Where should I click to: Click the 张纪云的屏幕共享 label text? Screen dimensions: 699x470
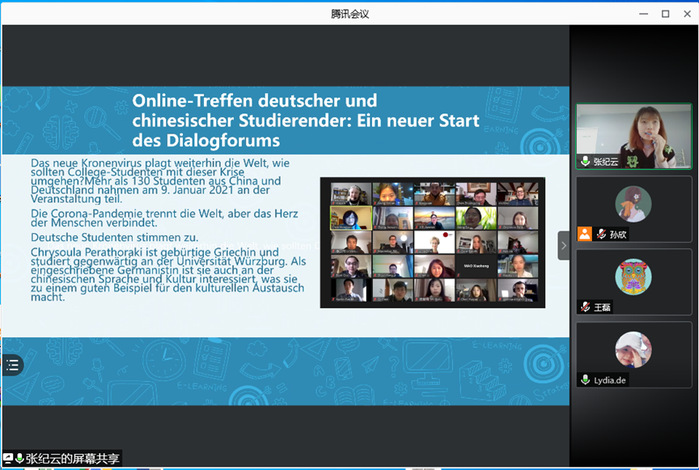click(72, 458)
